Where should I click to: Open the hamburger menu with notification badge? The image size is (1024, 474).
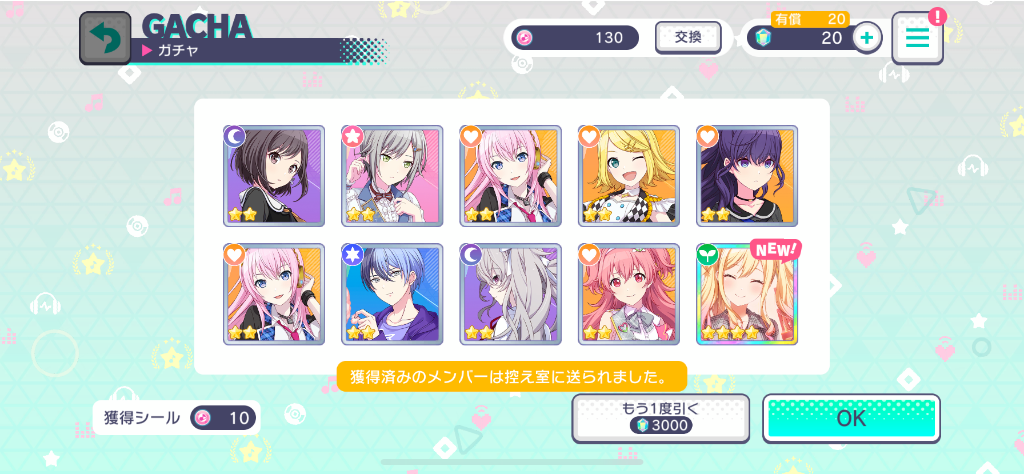point(918,38)
